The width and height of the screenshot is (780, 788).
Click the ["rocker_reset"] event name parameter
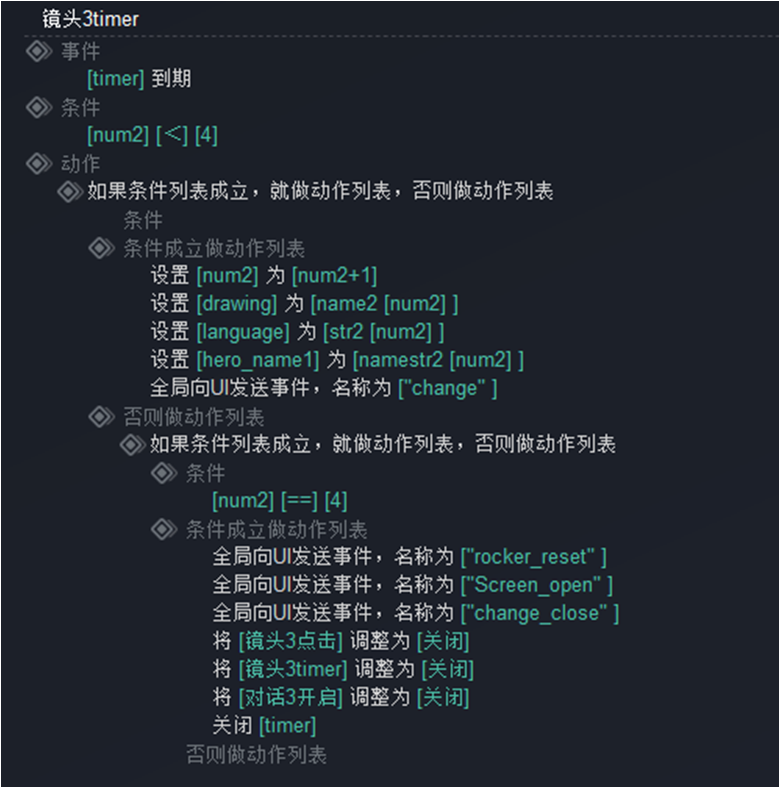(x=534, y=557)
